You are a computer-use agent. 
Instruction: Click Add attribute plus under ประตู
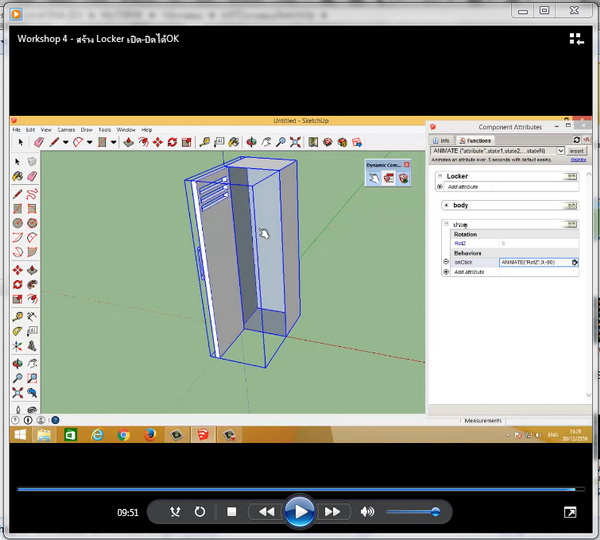click(x=446, y=272)
